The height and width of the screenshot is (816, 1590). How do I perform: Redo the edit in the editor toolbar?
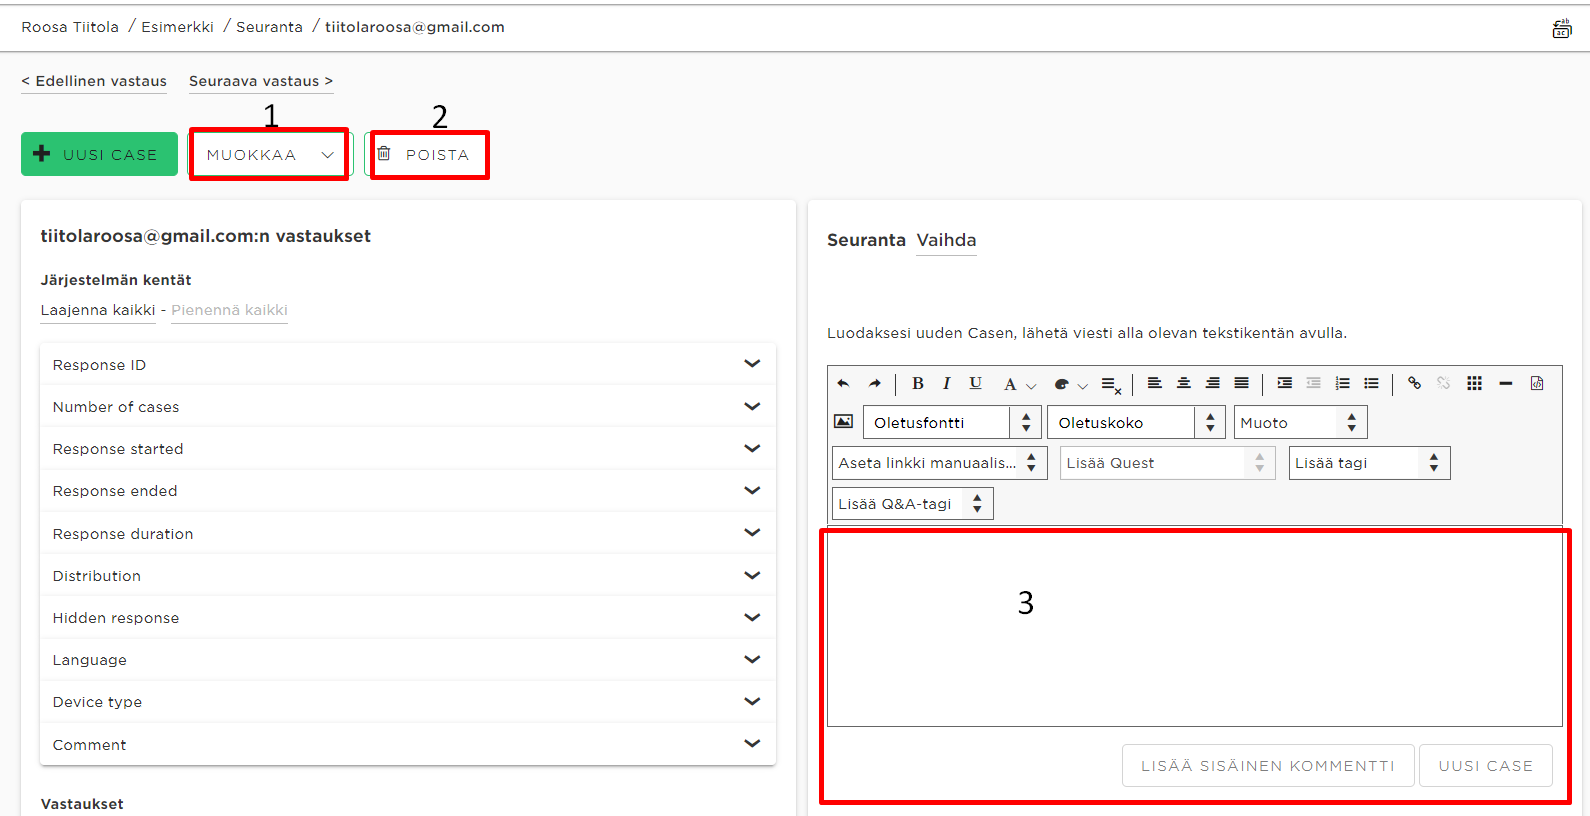click(875, 383)
